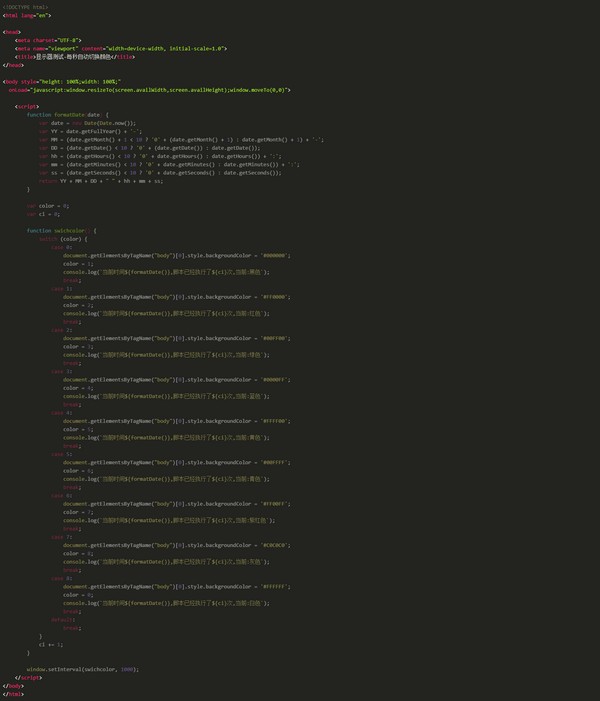Click the opening <script> tag
600x701 pixels.
(27, 106)
